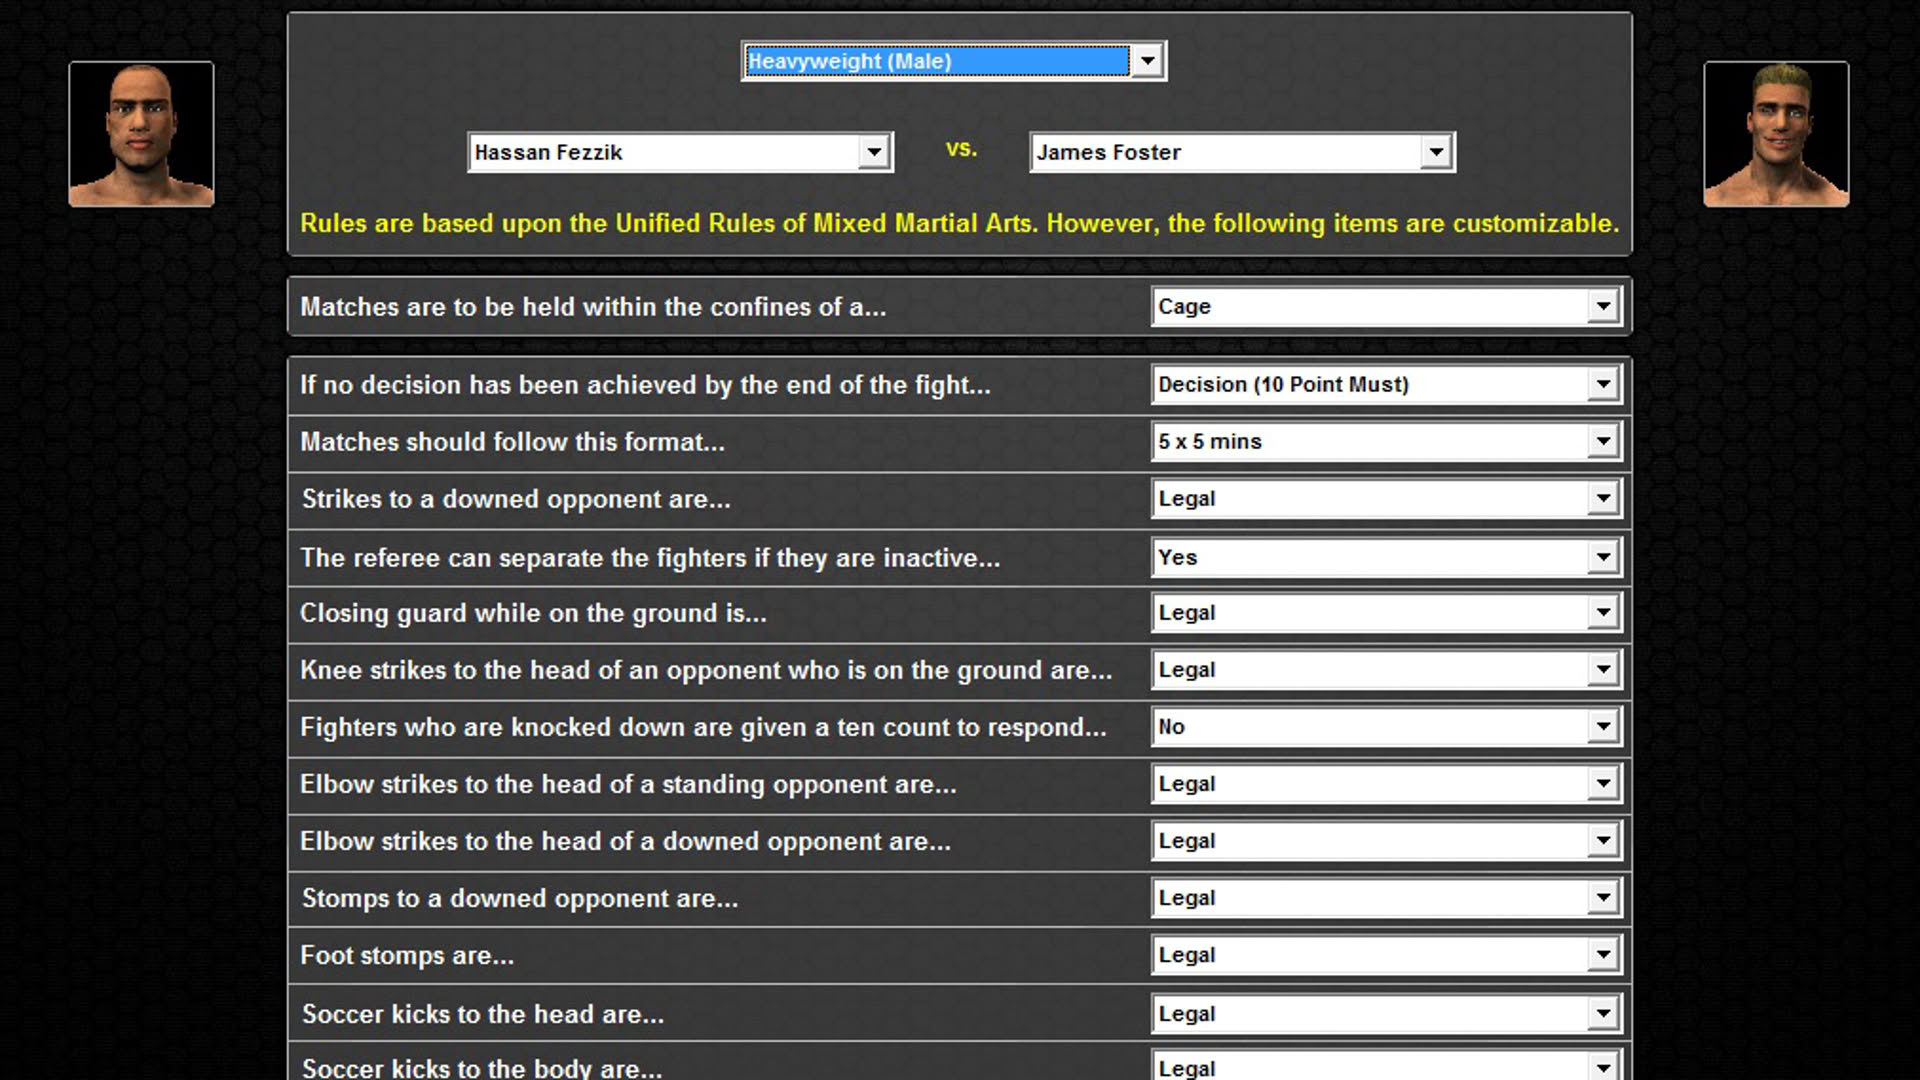Click 'Soccer kicks to the head are...' text
This screenshot has height=1080, width=1920.
tap(483, 1014)
